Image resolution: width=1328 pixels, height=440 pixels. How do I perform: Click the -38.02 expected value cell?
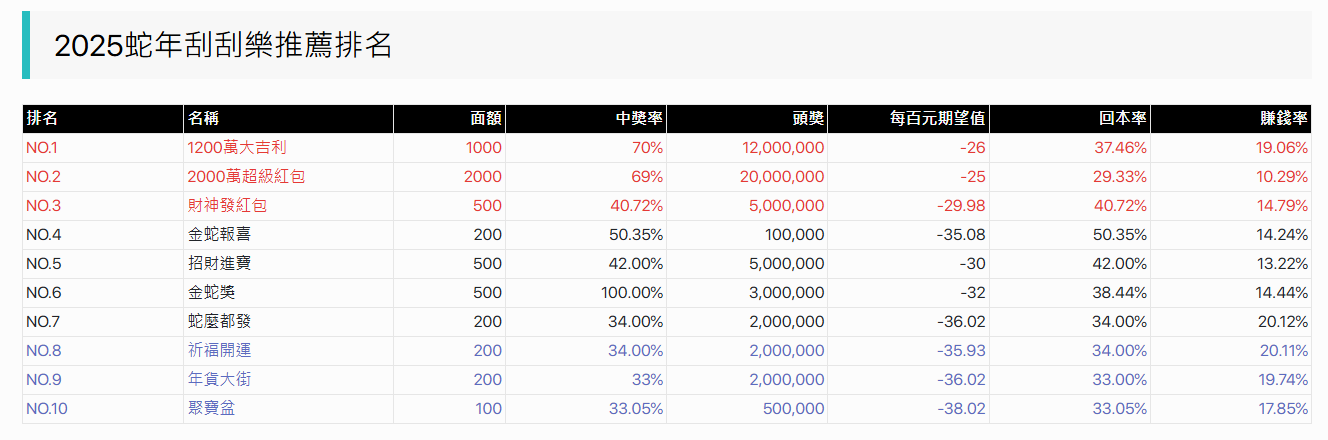pyautogui.click(x=908, y=409)
